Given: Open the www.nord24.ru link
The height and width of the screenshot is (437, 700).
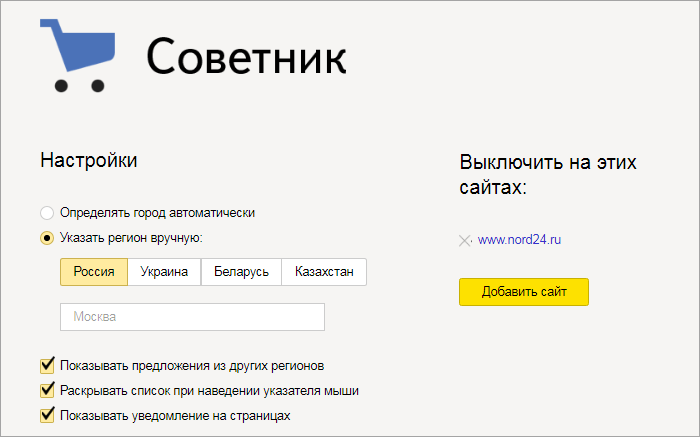Looking at the screenshot, I should [x=519, y=240].
